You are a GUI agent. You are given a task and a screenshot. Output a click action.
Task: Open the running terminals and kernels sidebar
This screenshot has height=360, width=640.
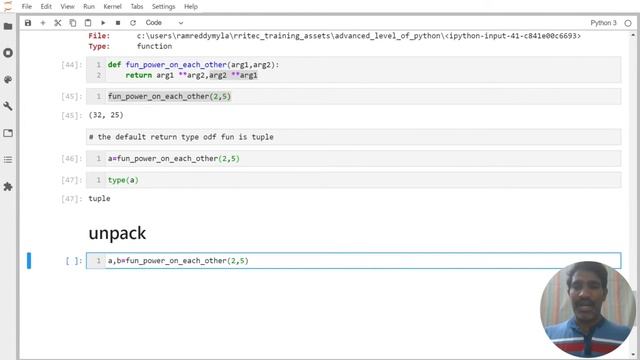(x=8, y=53)
